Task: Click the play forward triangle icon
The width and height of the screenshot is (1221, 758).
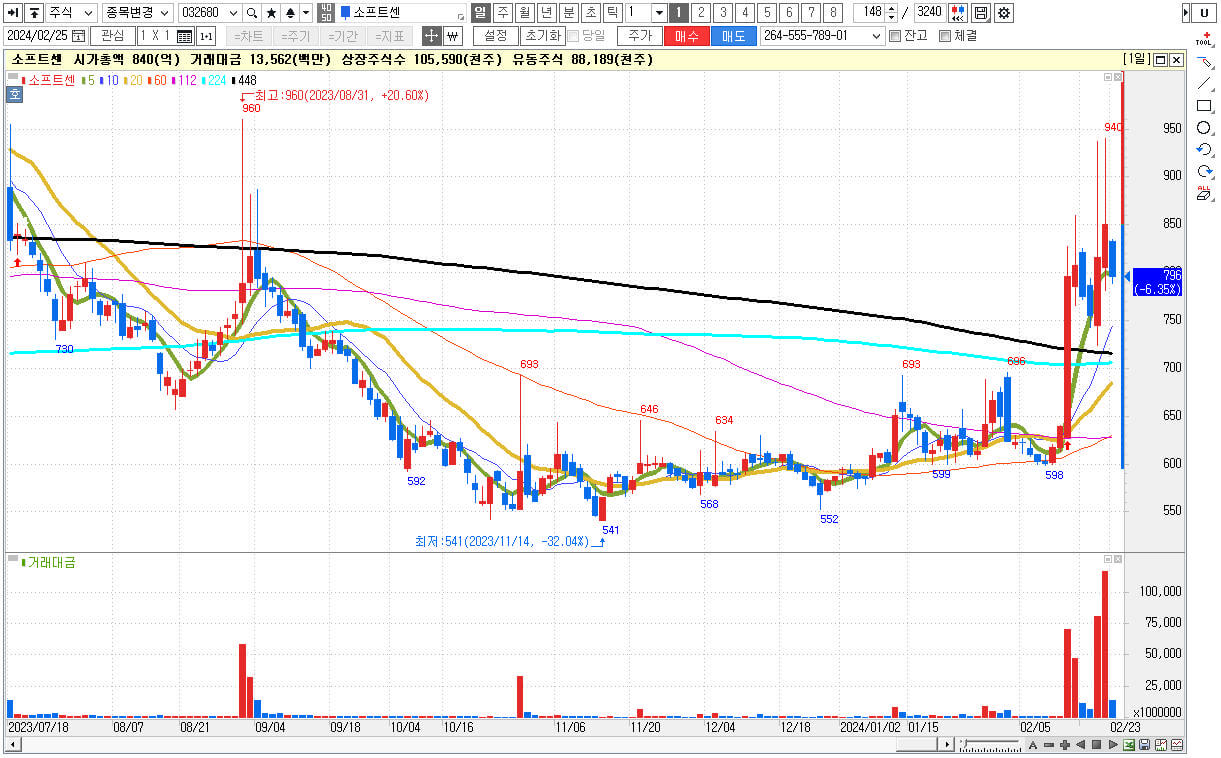Action: point(1111,745)
